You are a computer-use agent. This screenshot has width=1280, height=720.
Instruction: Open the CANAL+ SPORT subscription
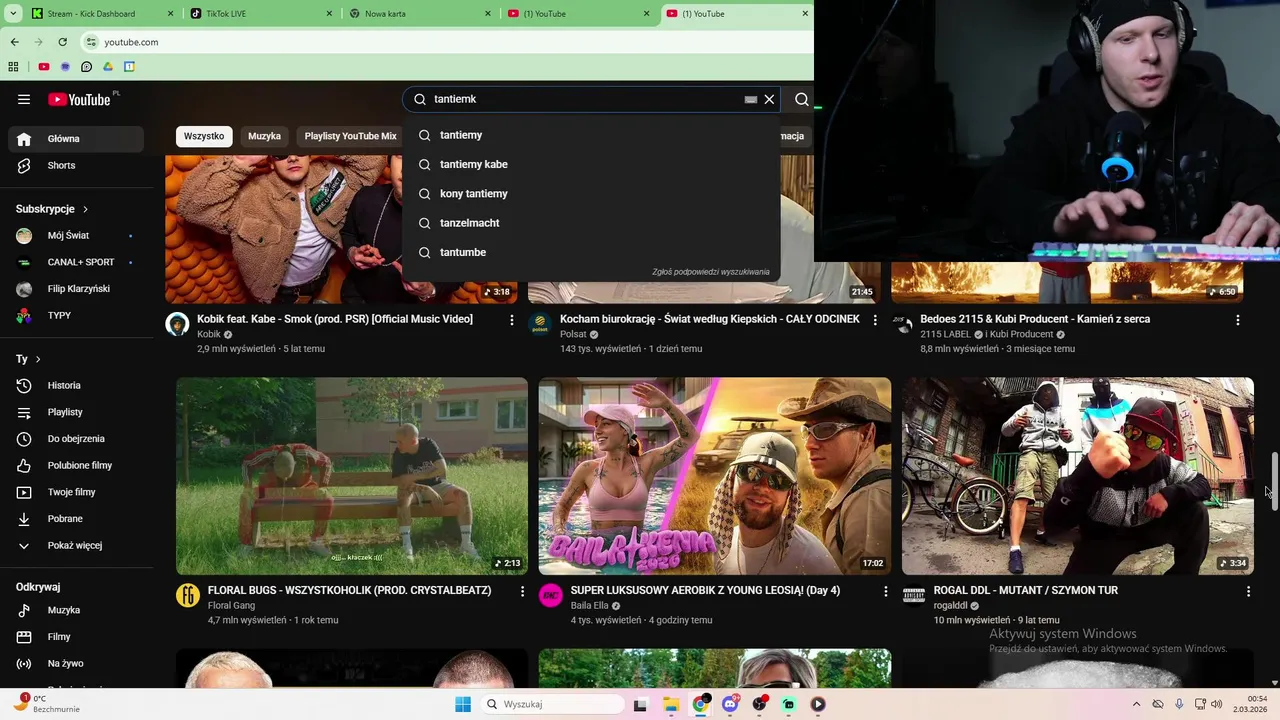point(75,262)
